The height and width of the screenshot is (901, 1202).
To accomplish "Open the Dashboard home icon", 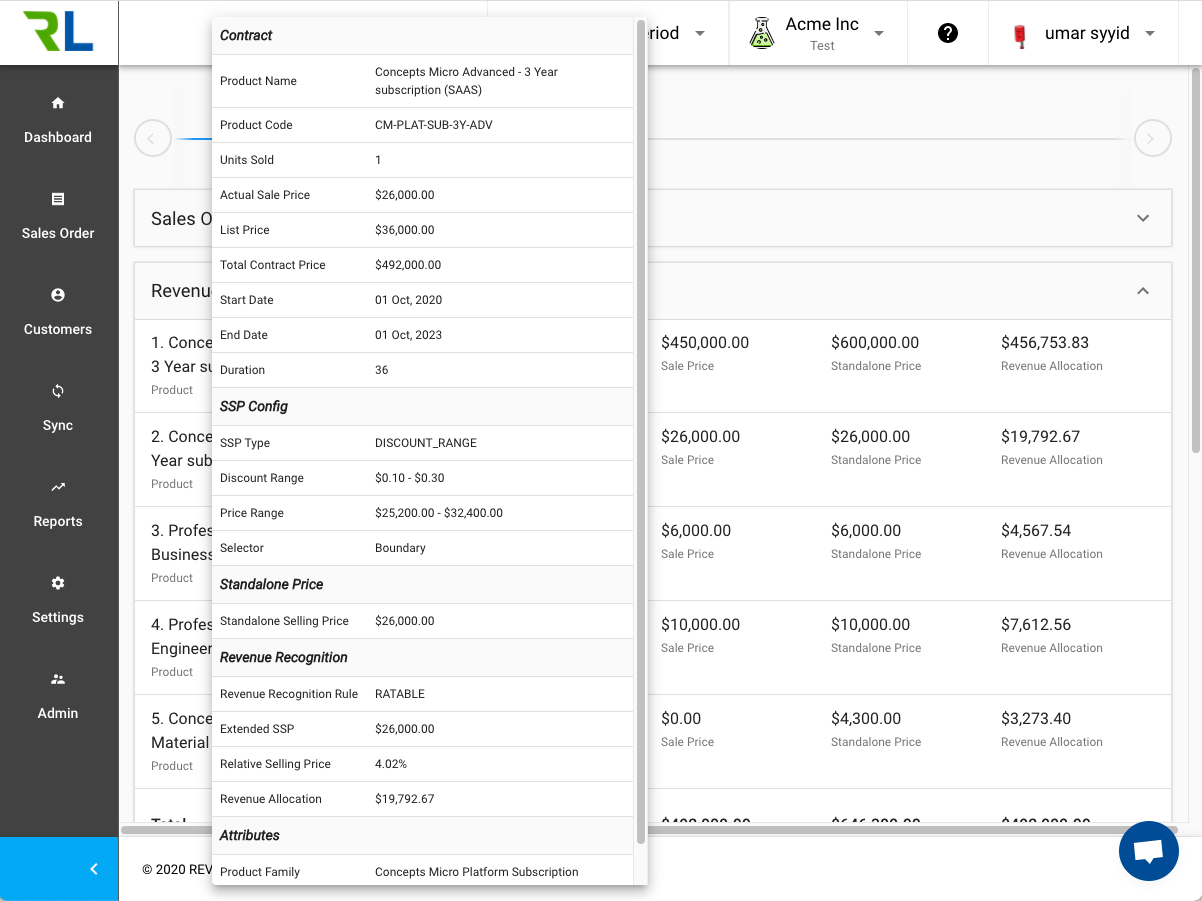I will pos(58,103).
